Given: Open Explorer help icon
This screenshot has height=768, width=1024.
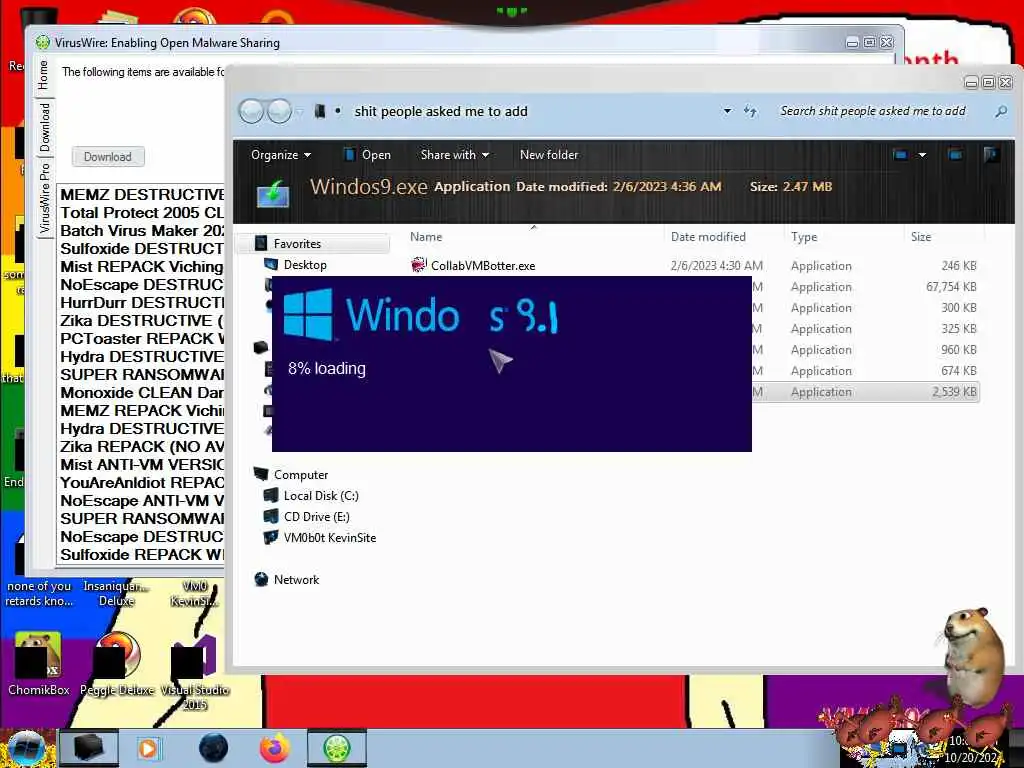Looking at the screenshot, I should coord(991,155).
